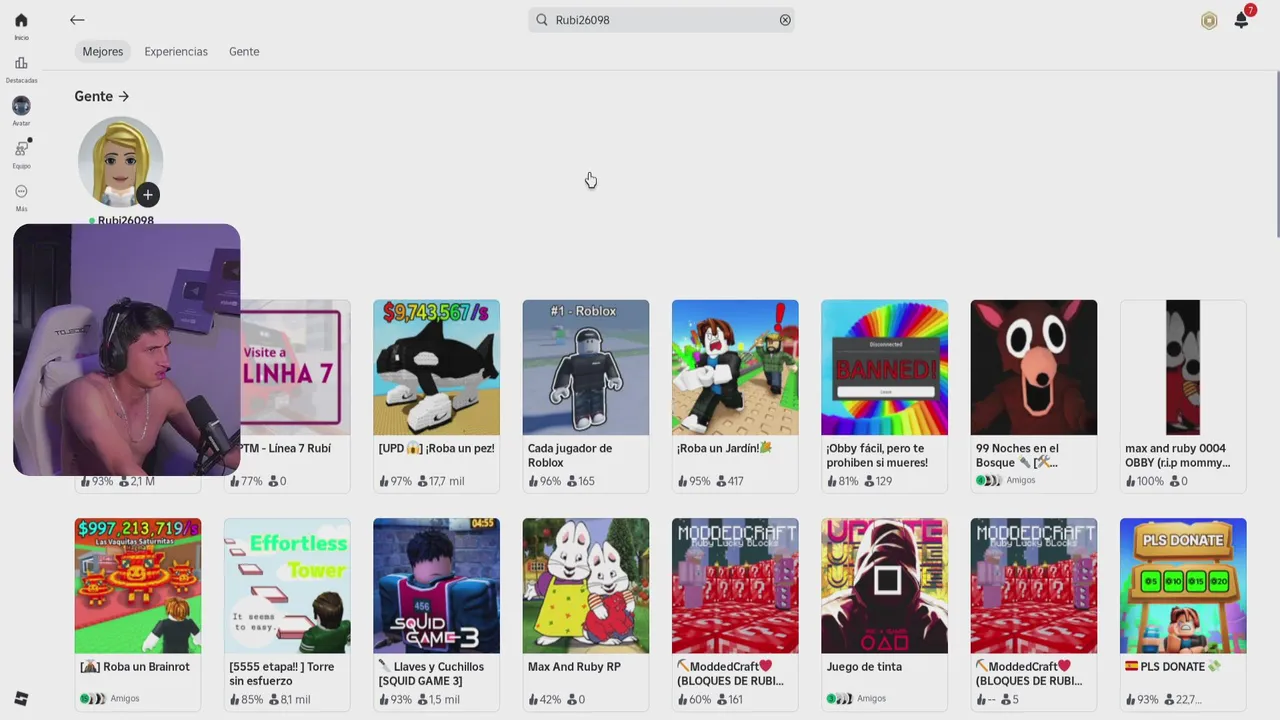The image size is (1280, 720).
Task: Clear the search text with the X icon
Action: [785, 20]
